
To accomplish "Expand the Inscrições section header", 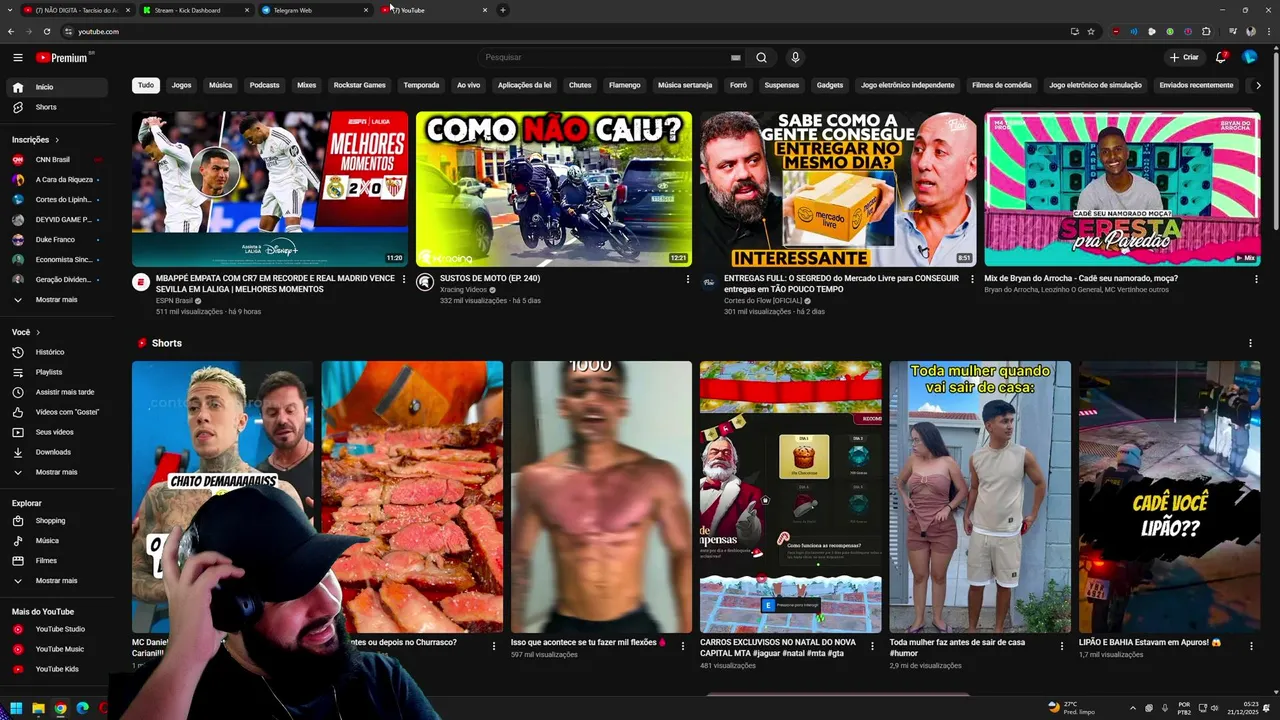I will coord(36,140).
